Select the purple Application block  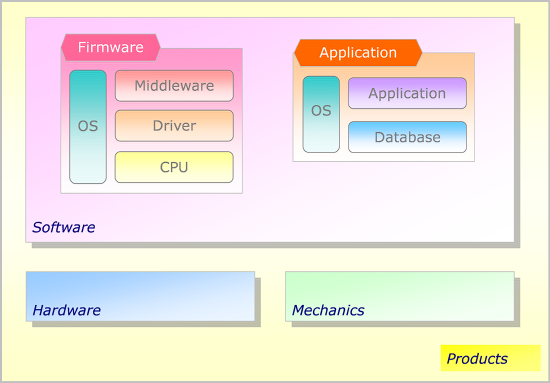click(x=407, y=93)
